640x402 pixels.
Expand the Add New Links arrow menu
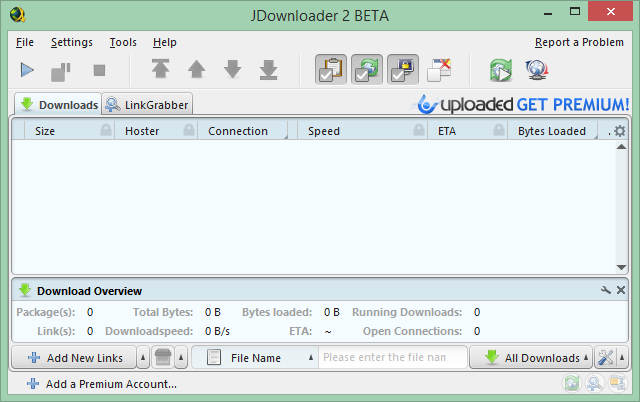[143, 358]
